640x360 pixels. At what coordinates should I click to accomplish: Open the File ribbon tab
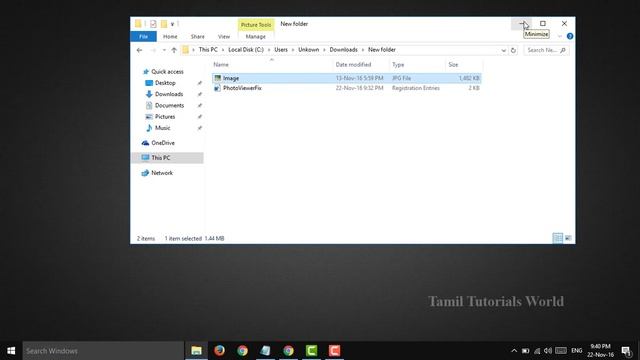(x=143, y=36)
